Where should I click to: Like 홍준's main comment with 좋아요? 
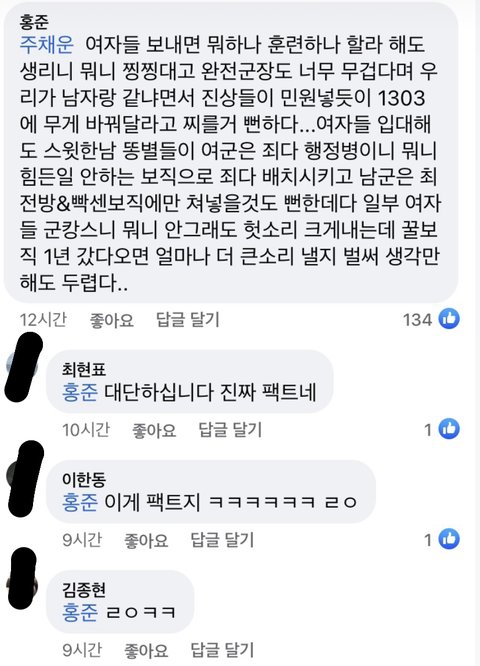(111, 320)
